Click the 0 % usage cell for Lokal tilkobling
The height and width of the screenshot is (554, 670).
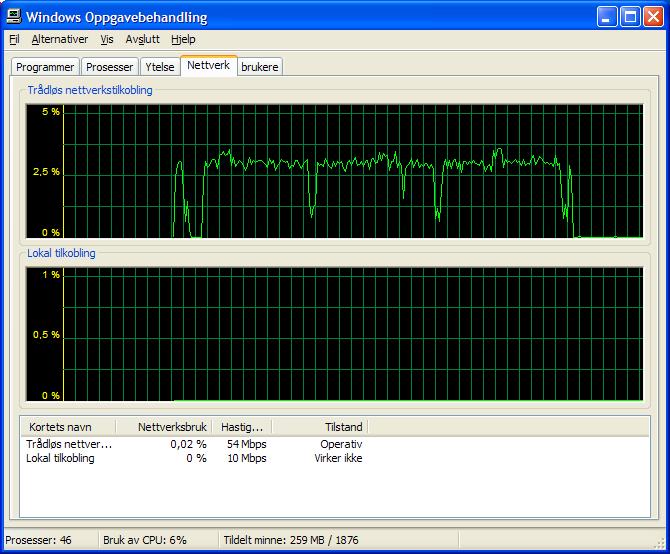[x=196, y=458]
